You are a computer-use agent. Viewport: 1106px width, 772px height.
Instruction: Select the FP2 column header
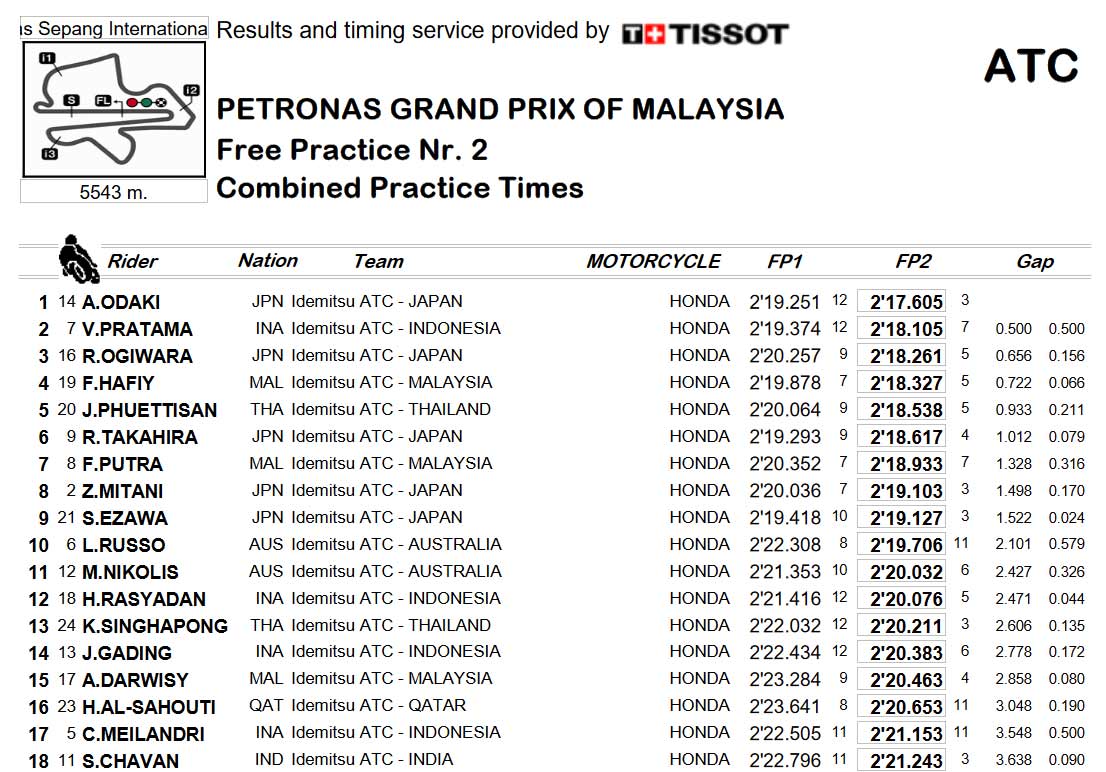(x=913, y=262)
